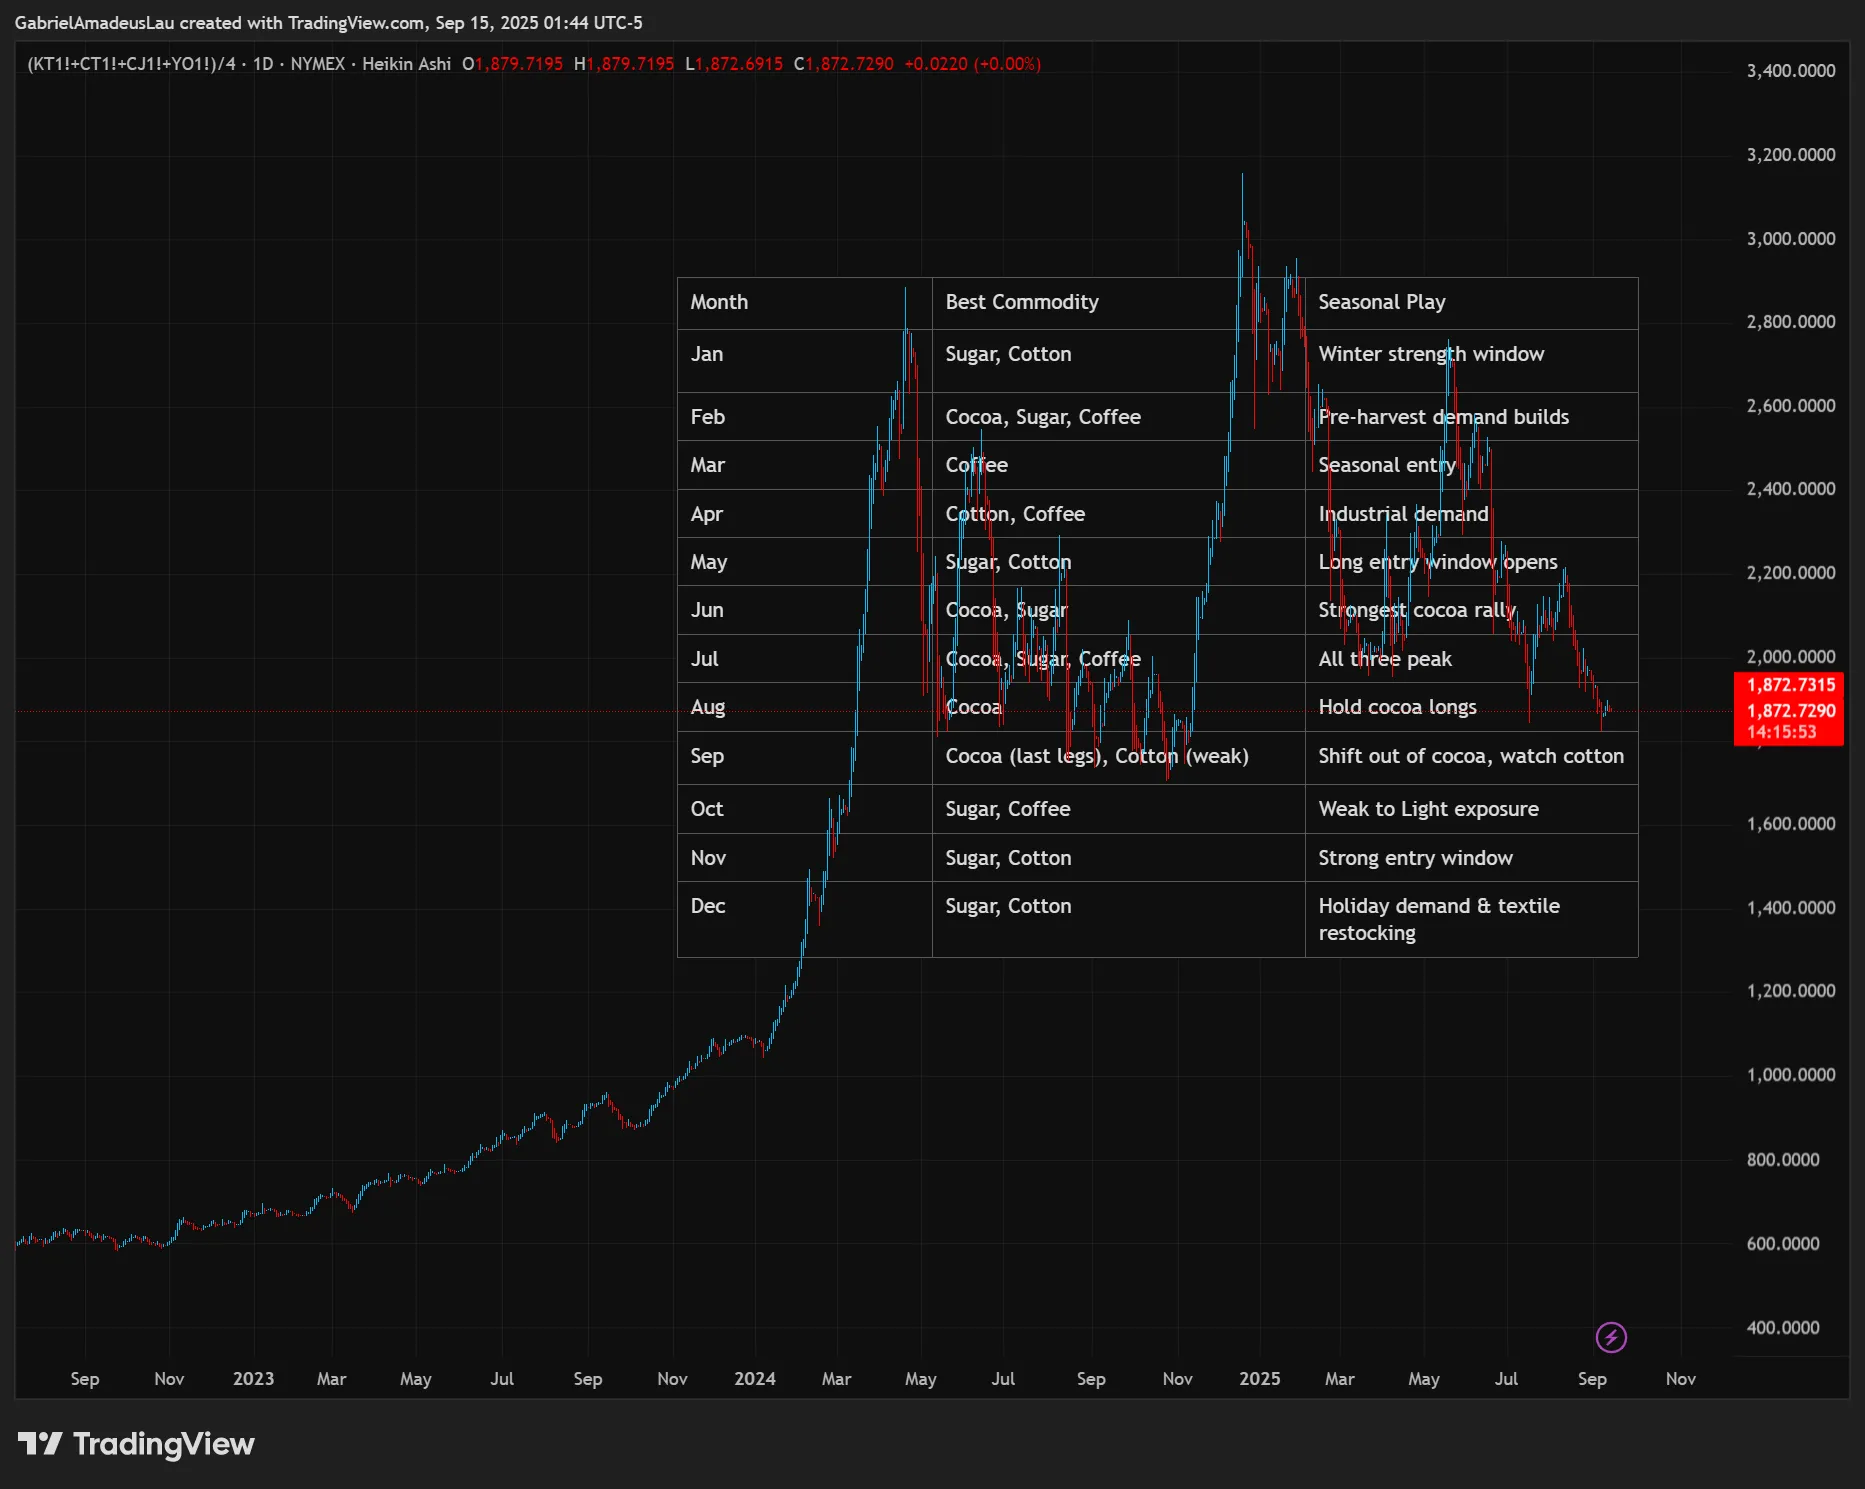The width and height of the screenshot is (1865, 1489).
Task: Click the 2,400.0000 price axis label
Action: click(1790, 489)
